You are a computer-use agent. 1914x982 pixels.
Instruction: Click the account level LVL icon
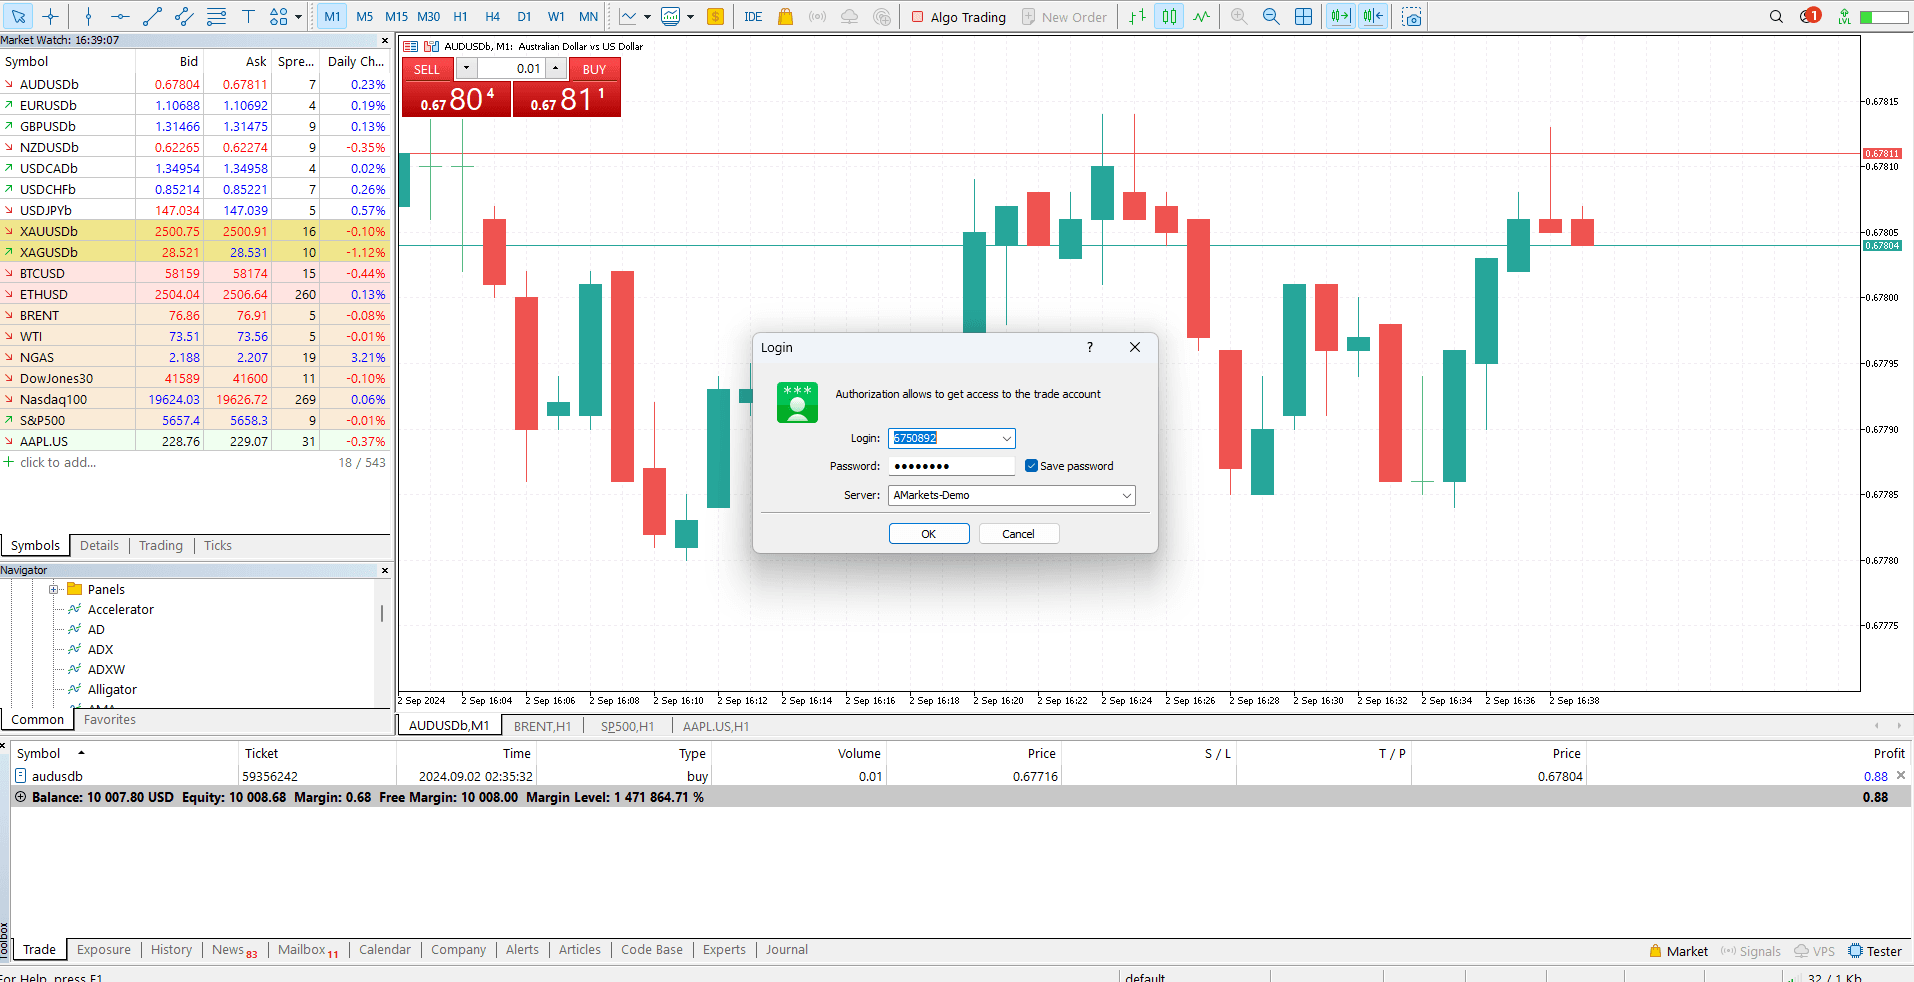pos(1844,16)
